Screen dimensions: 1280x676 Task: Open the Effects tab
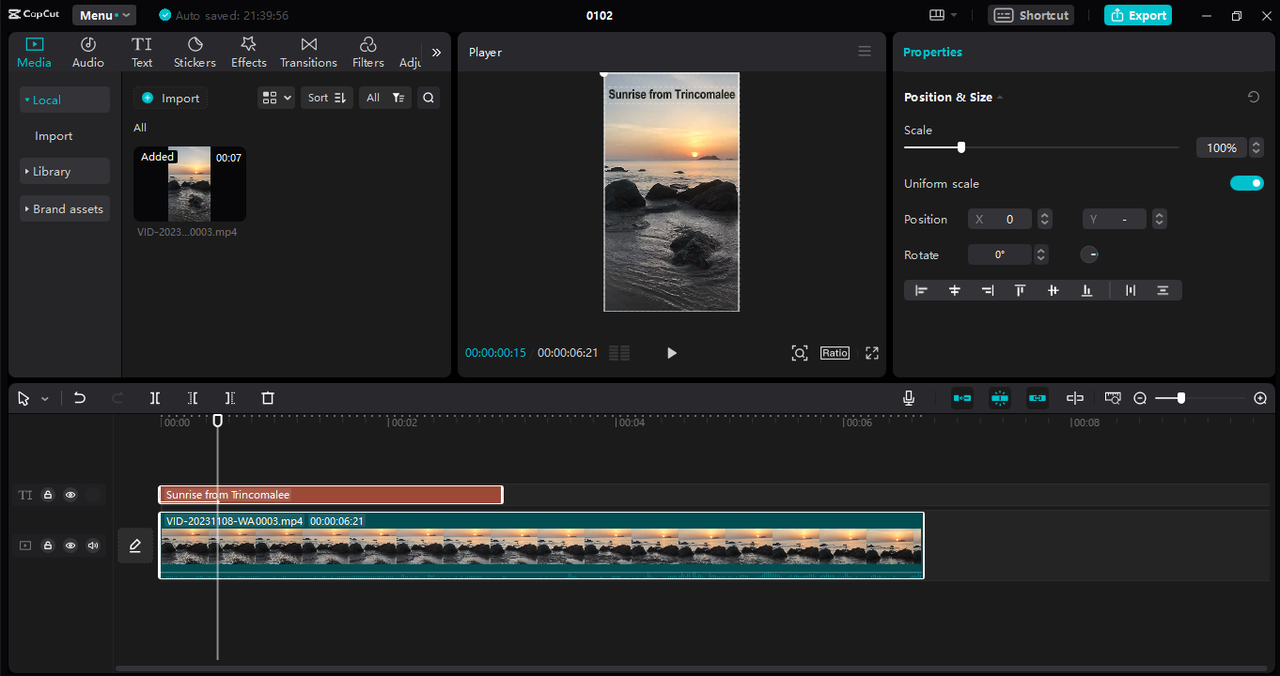click(249, 53)
